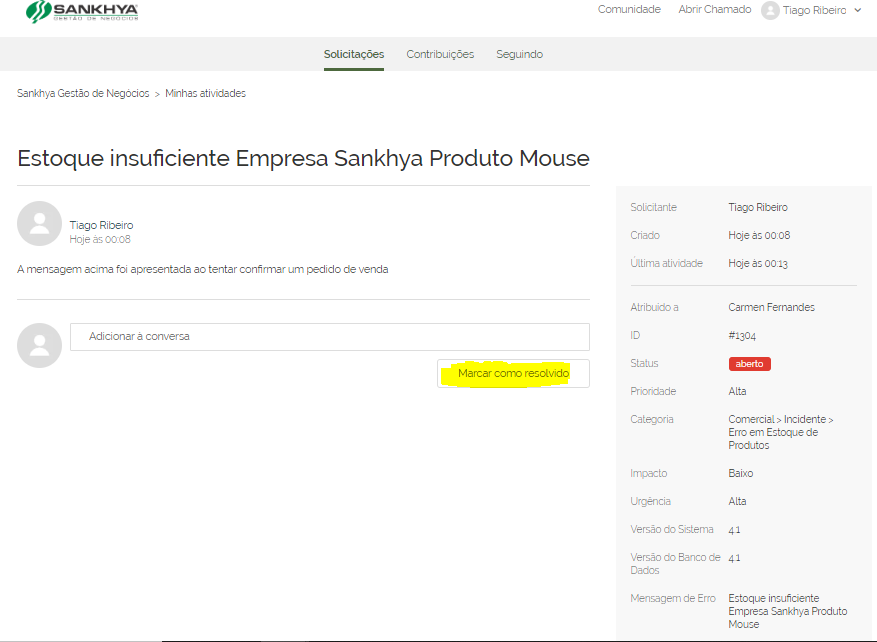
Task: Click the ticket ID #1304
Action: pyautogui.click(x=742, y=336)
